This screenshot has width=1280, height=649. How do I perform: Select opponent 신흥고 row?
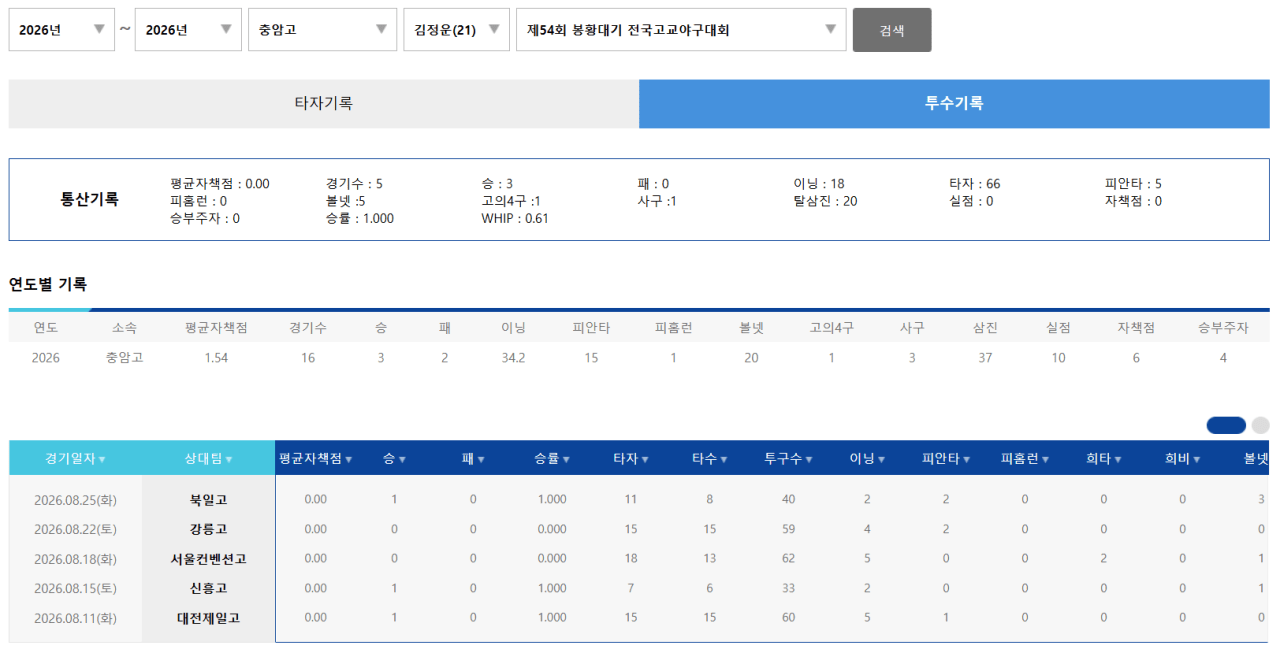208,588
